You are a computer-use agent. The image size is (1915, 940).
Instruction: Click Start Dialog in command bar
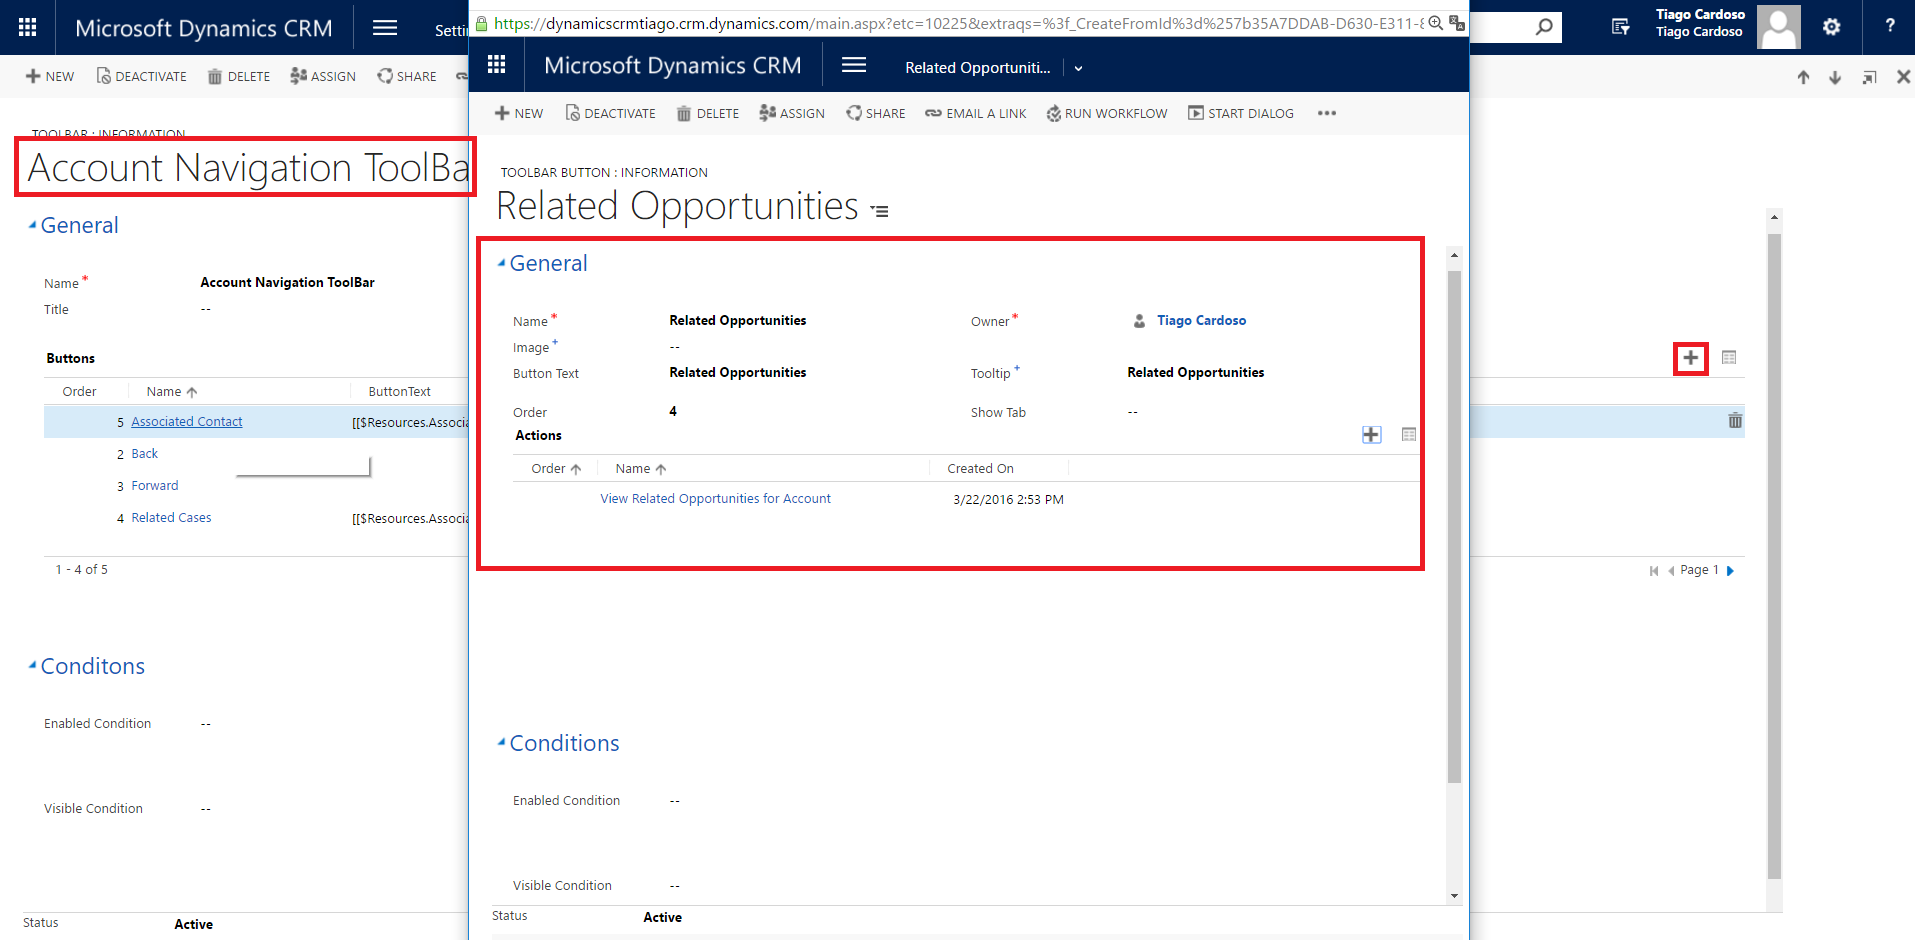pos(1240,114)
